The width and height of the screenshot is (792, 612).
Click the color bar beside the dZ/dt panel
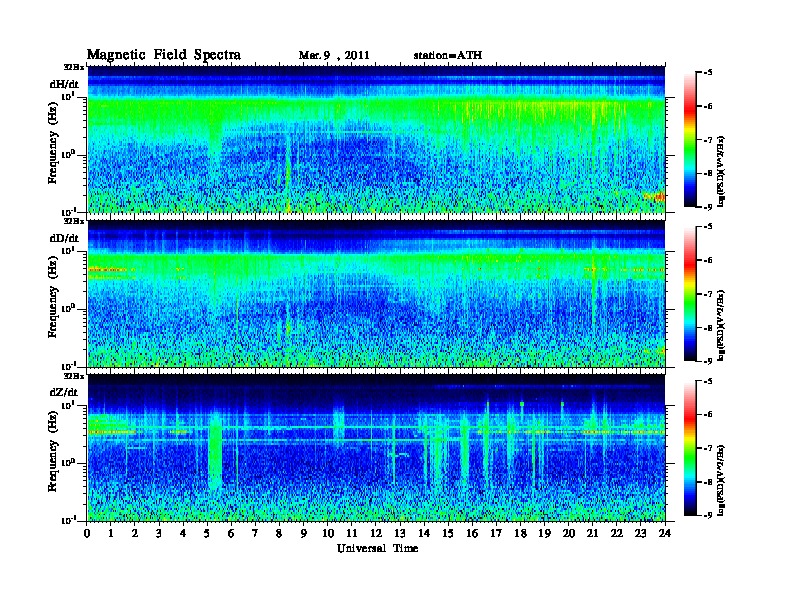pyautogui.click(x=690, y=448)
